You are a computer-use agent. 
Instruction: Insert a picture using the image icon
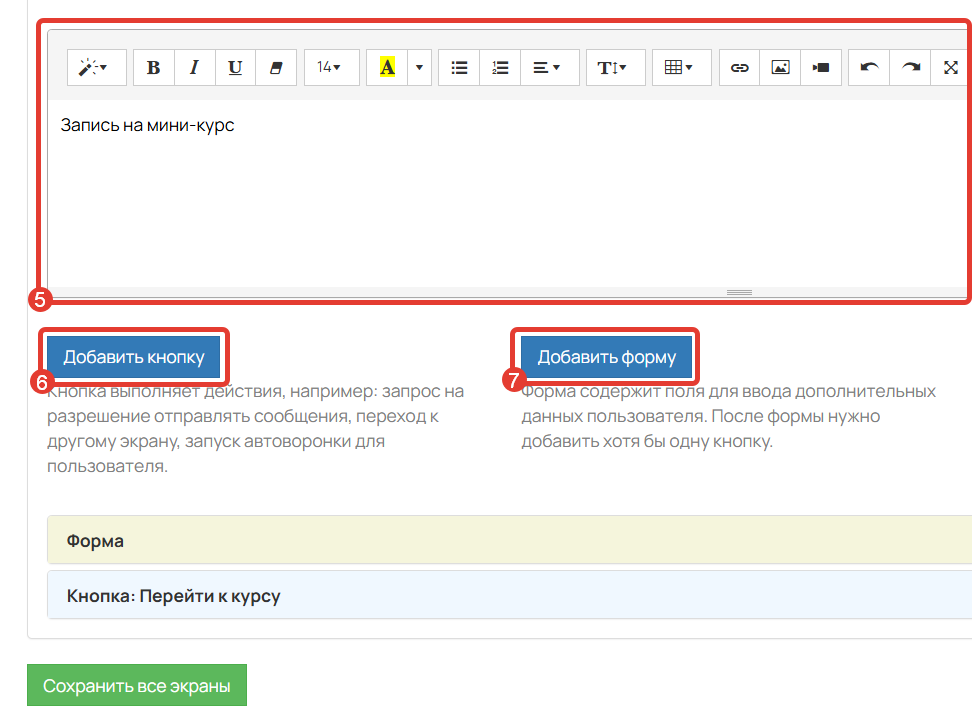click(781, 68)
